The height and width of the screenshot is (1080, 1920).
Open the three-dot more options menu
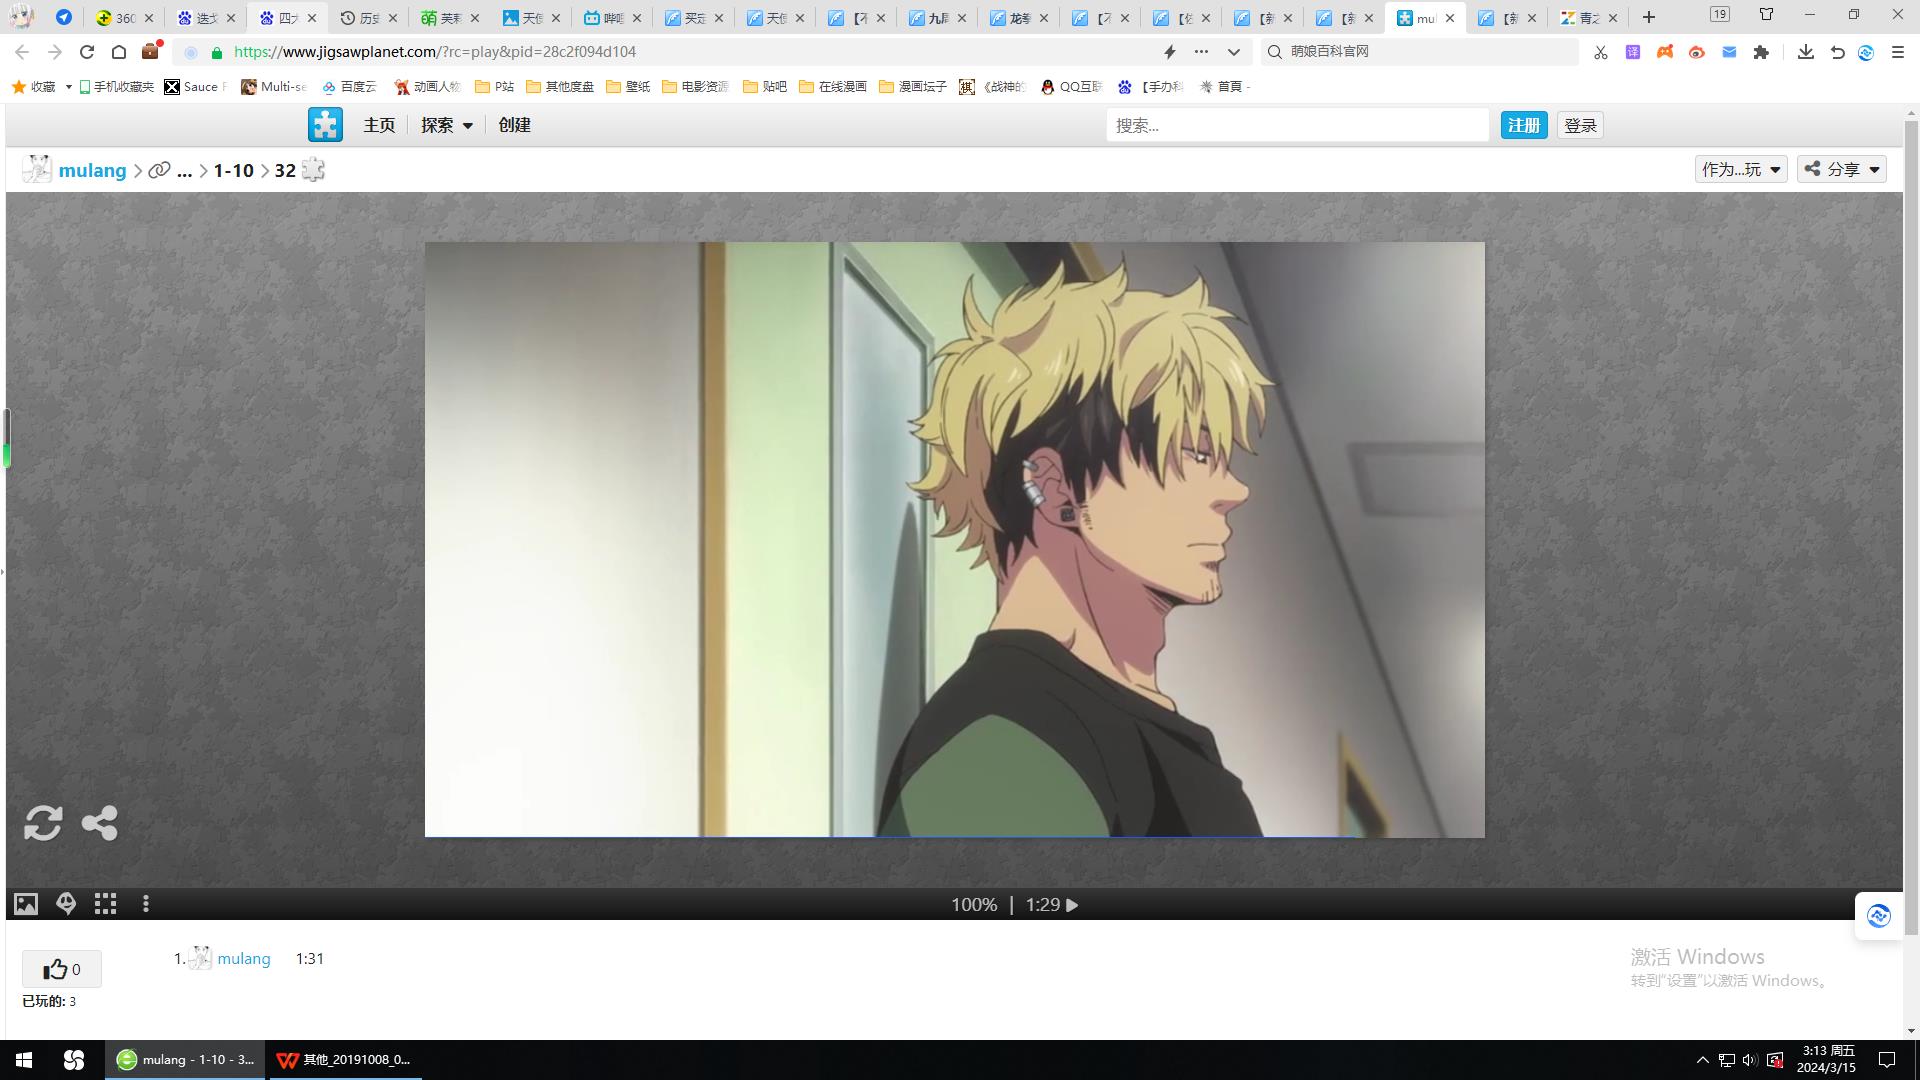click(x=146, y=904)
